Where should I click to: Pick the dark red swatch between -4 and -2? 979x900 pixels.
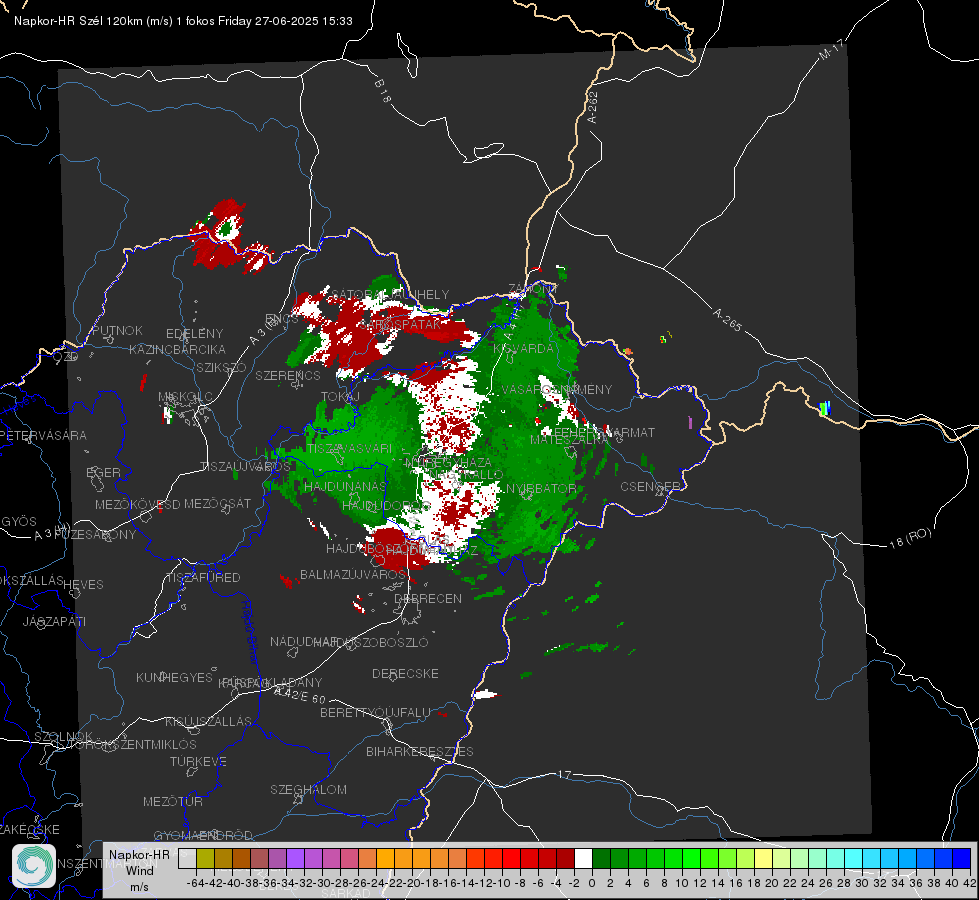pos(565,858)
